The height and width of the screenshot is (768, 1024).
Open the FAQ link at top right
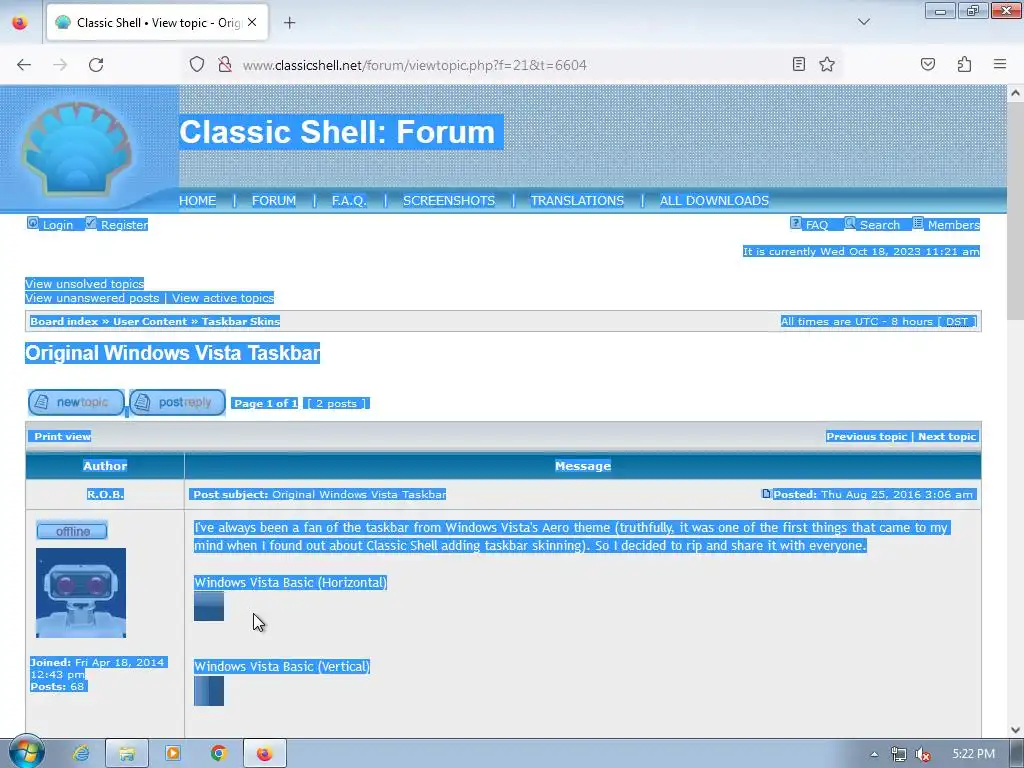pyautogui.click(x=816, y=225)
